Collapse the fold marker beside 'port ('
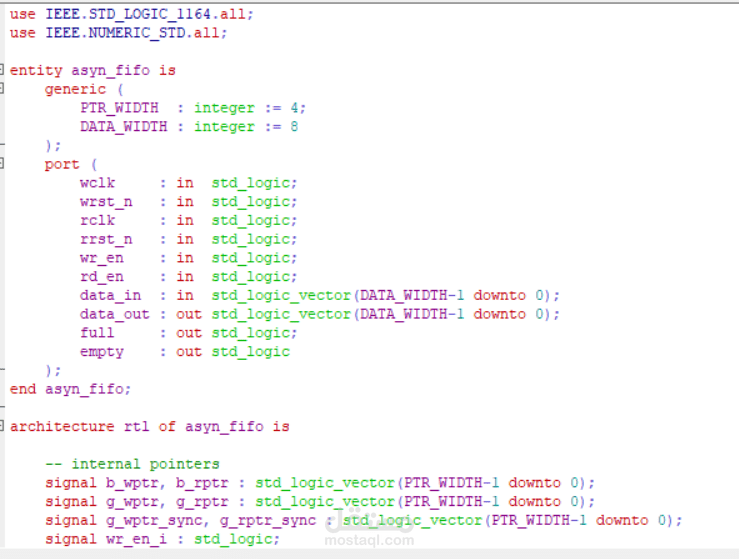Screen dimensions: 739x559 (x=1, y=163)
